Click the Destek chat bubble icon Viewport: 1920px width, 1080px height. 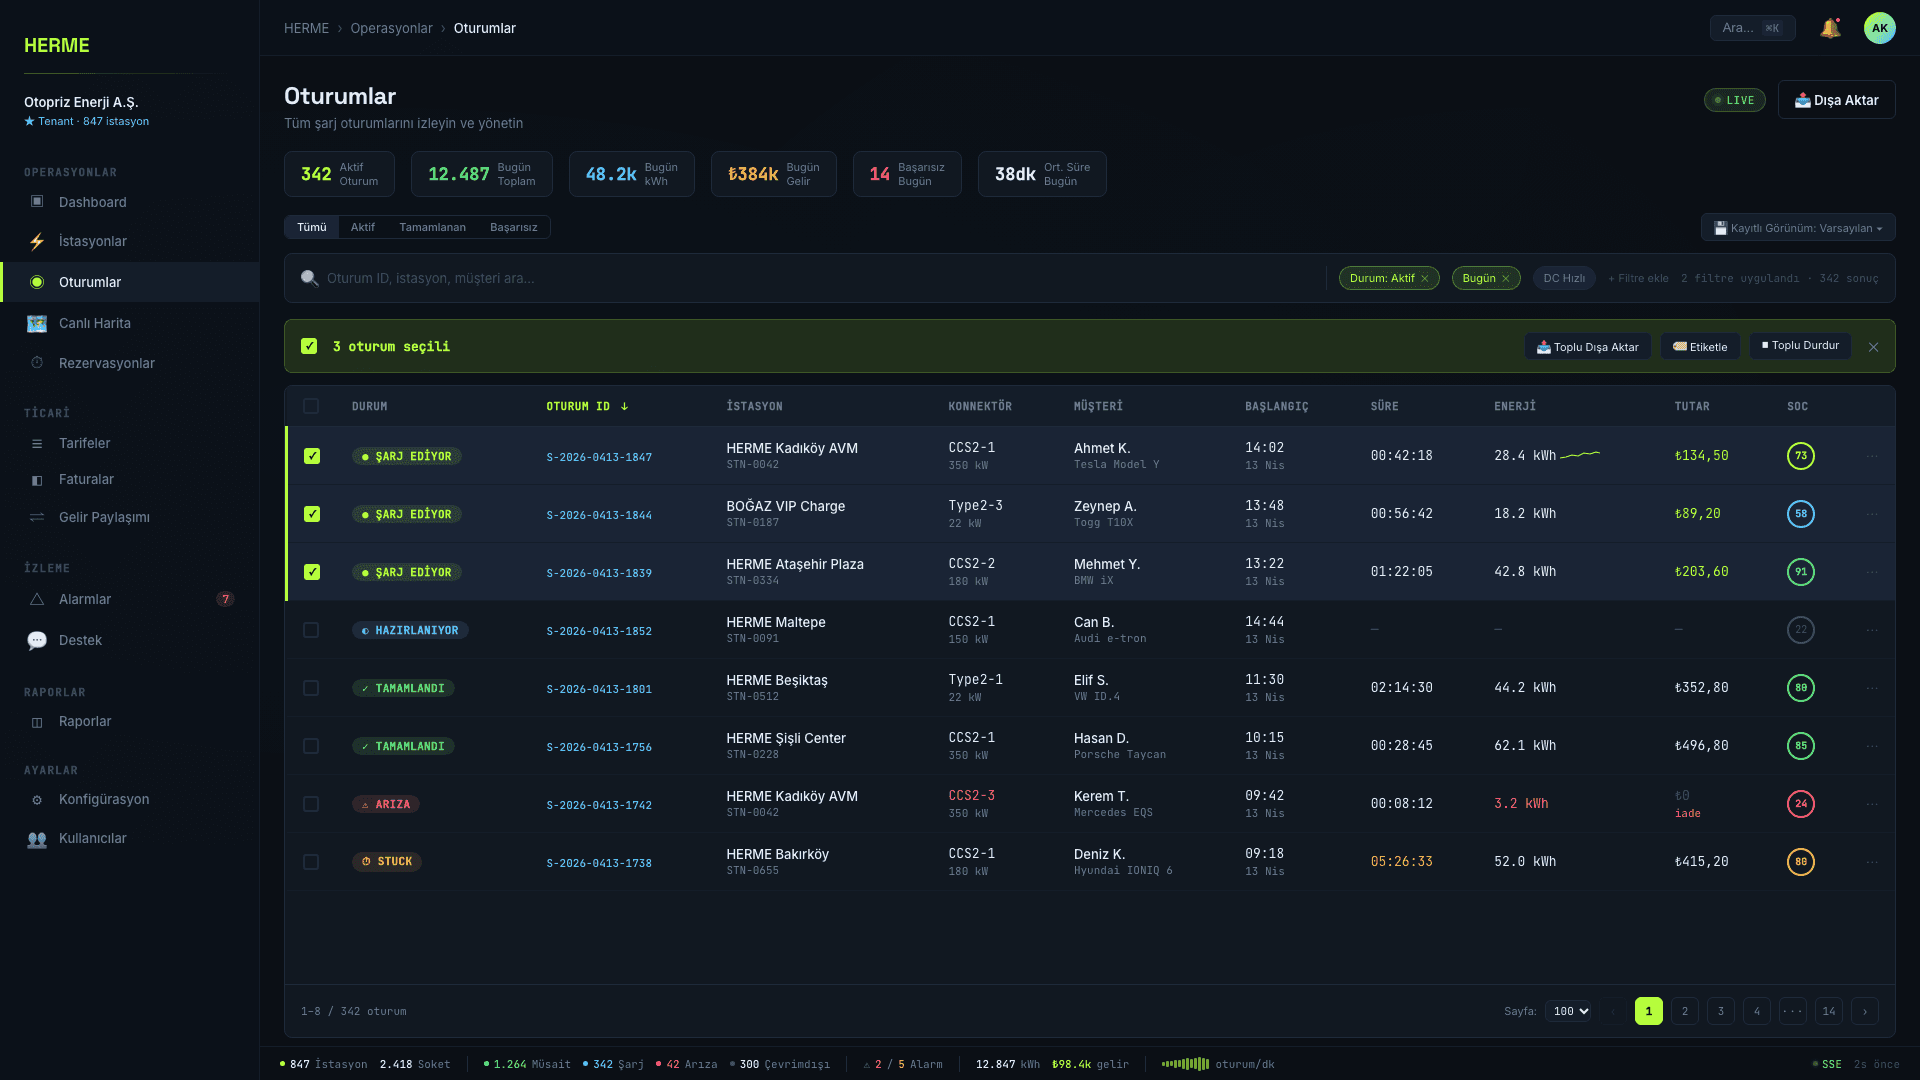point(37,640)
